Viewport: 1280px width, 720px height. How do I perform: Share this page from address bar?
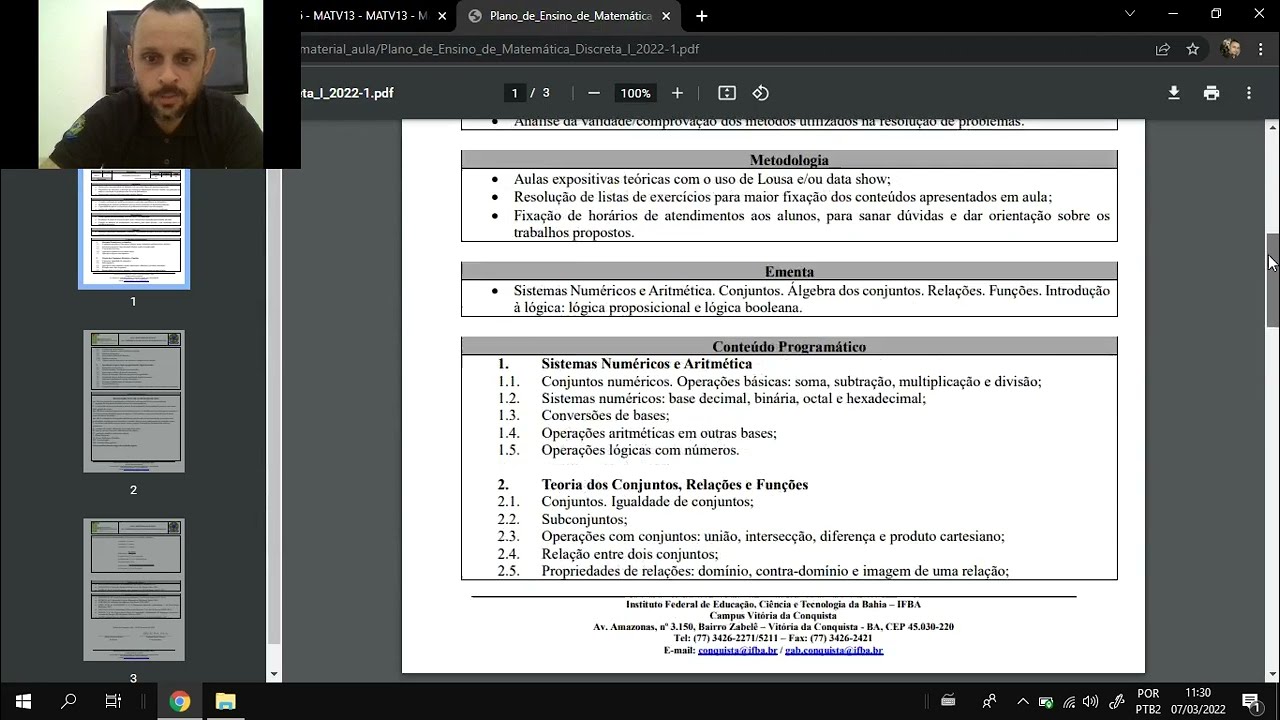1163,49
